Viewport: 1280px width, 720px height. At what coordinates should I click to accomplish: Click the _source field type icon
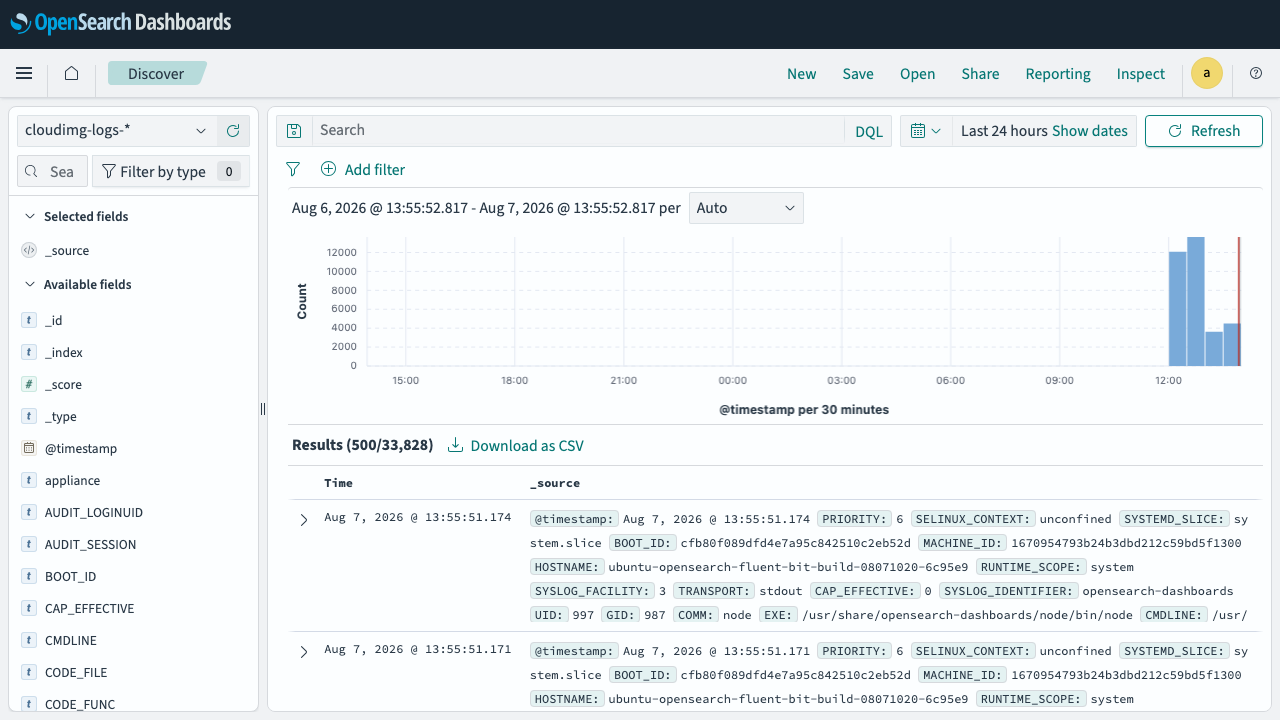tap(29, 251)
